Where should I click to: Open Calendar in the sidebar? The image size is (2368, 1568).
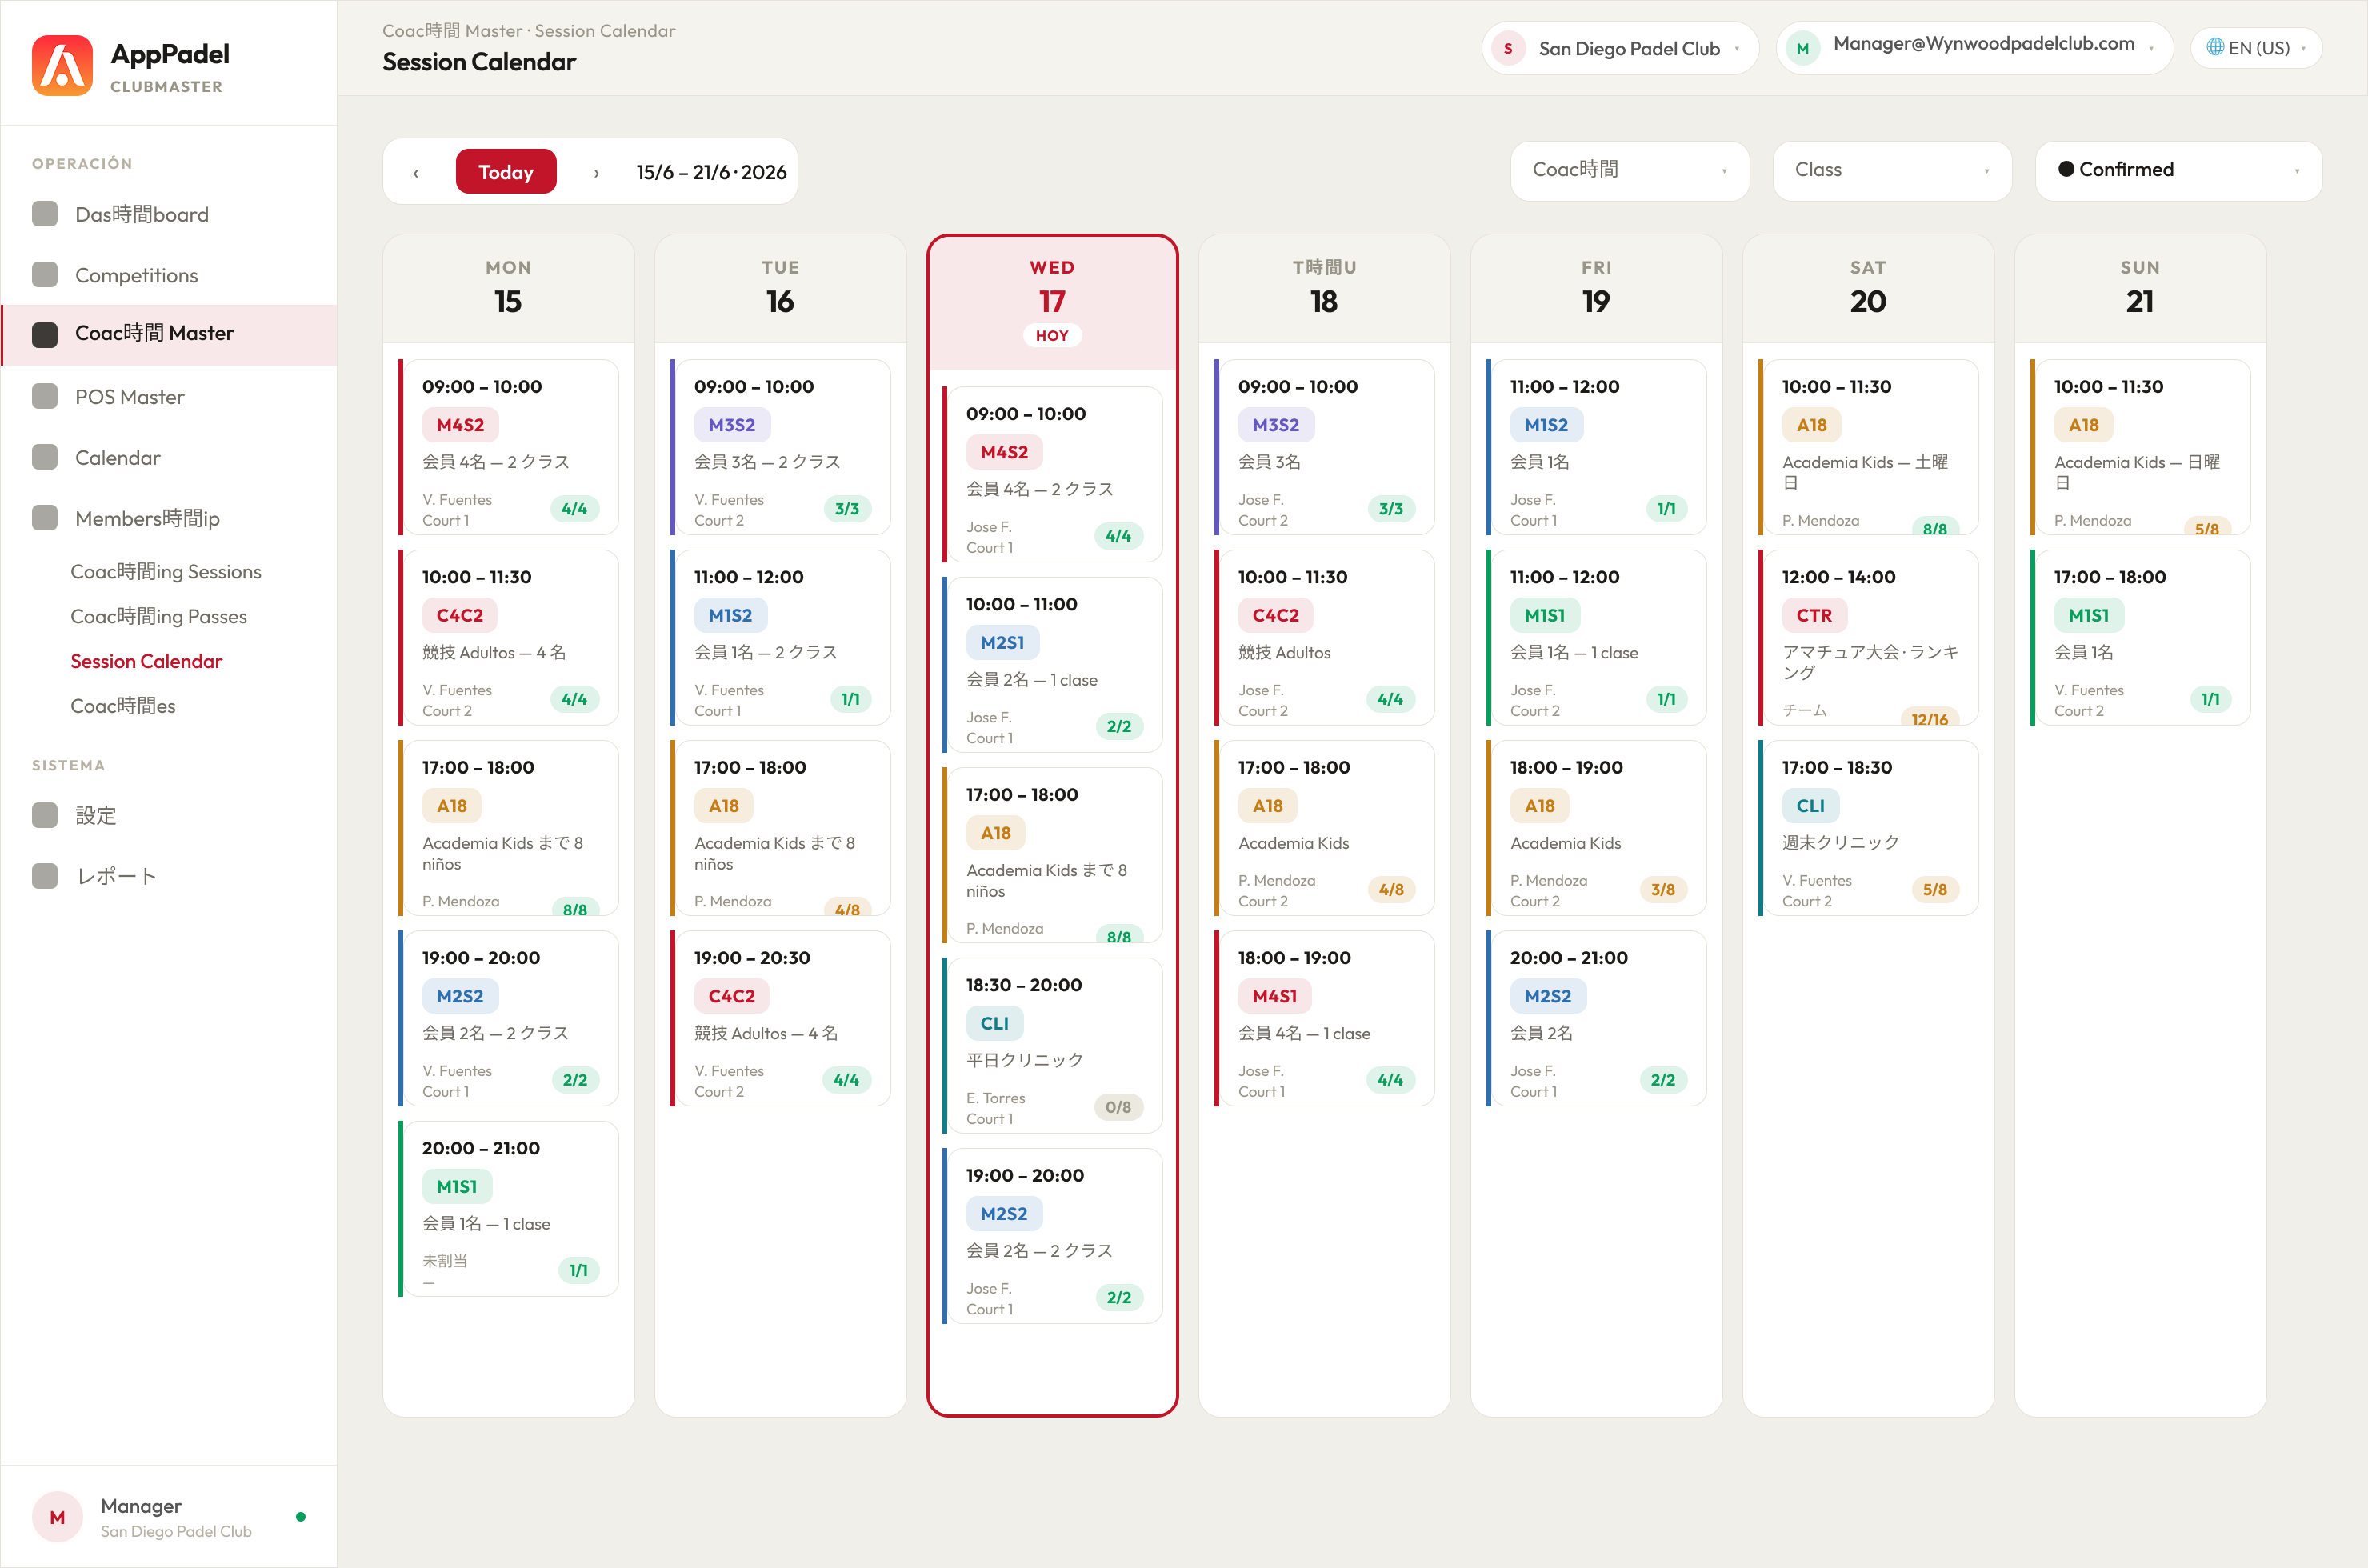coord(169,458)
